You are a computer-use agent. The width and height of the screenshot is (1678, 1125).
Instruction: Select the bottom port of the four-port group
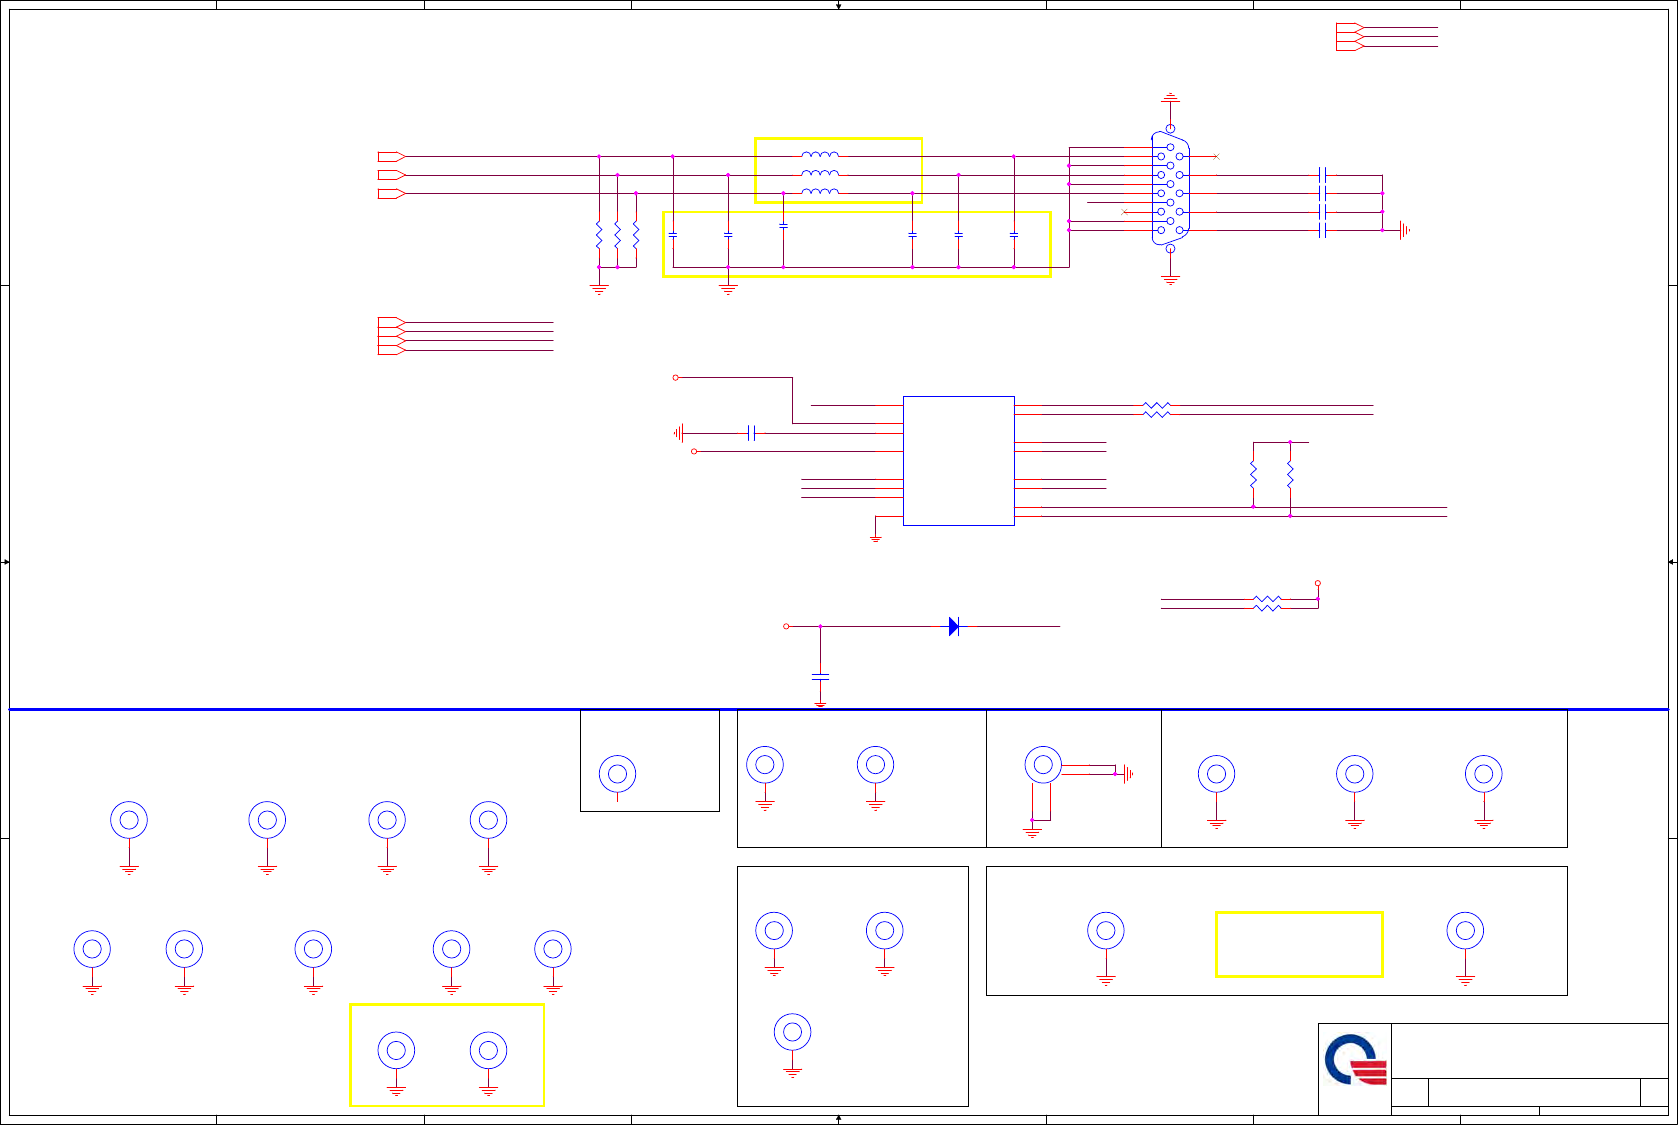click(x=391, y=350)
